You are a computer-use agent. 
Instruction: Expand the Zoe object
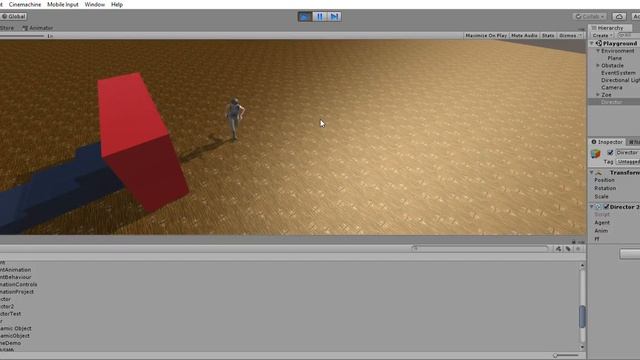[x=598, y=95]
